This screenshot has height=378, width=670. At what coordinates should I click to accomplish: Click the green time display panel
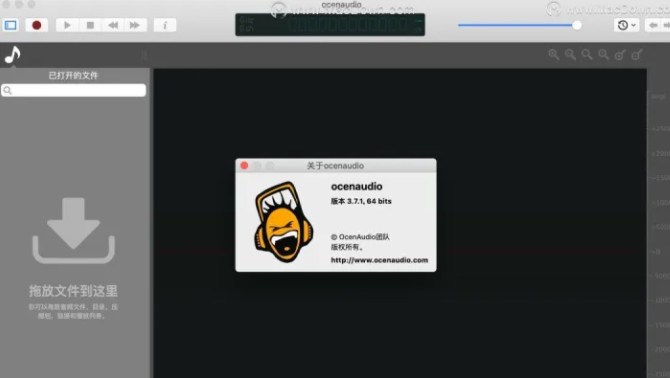[x=330, y=25]
